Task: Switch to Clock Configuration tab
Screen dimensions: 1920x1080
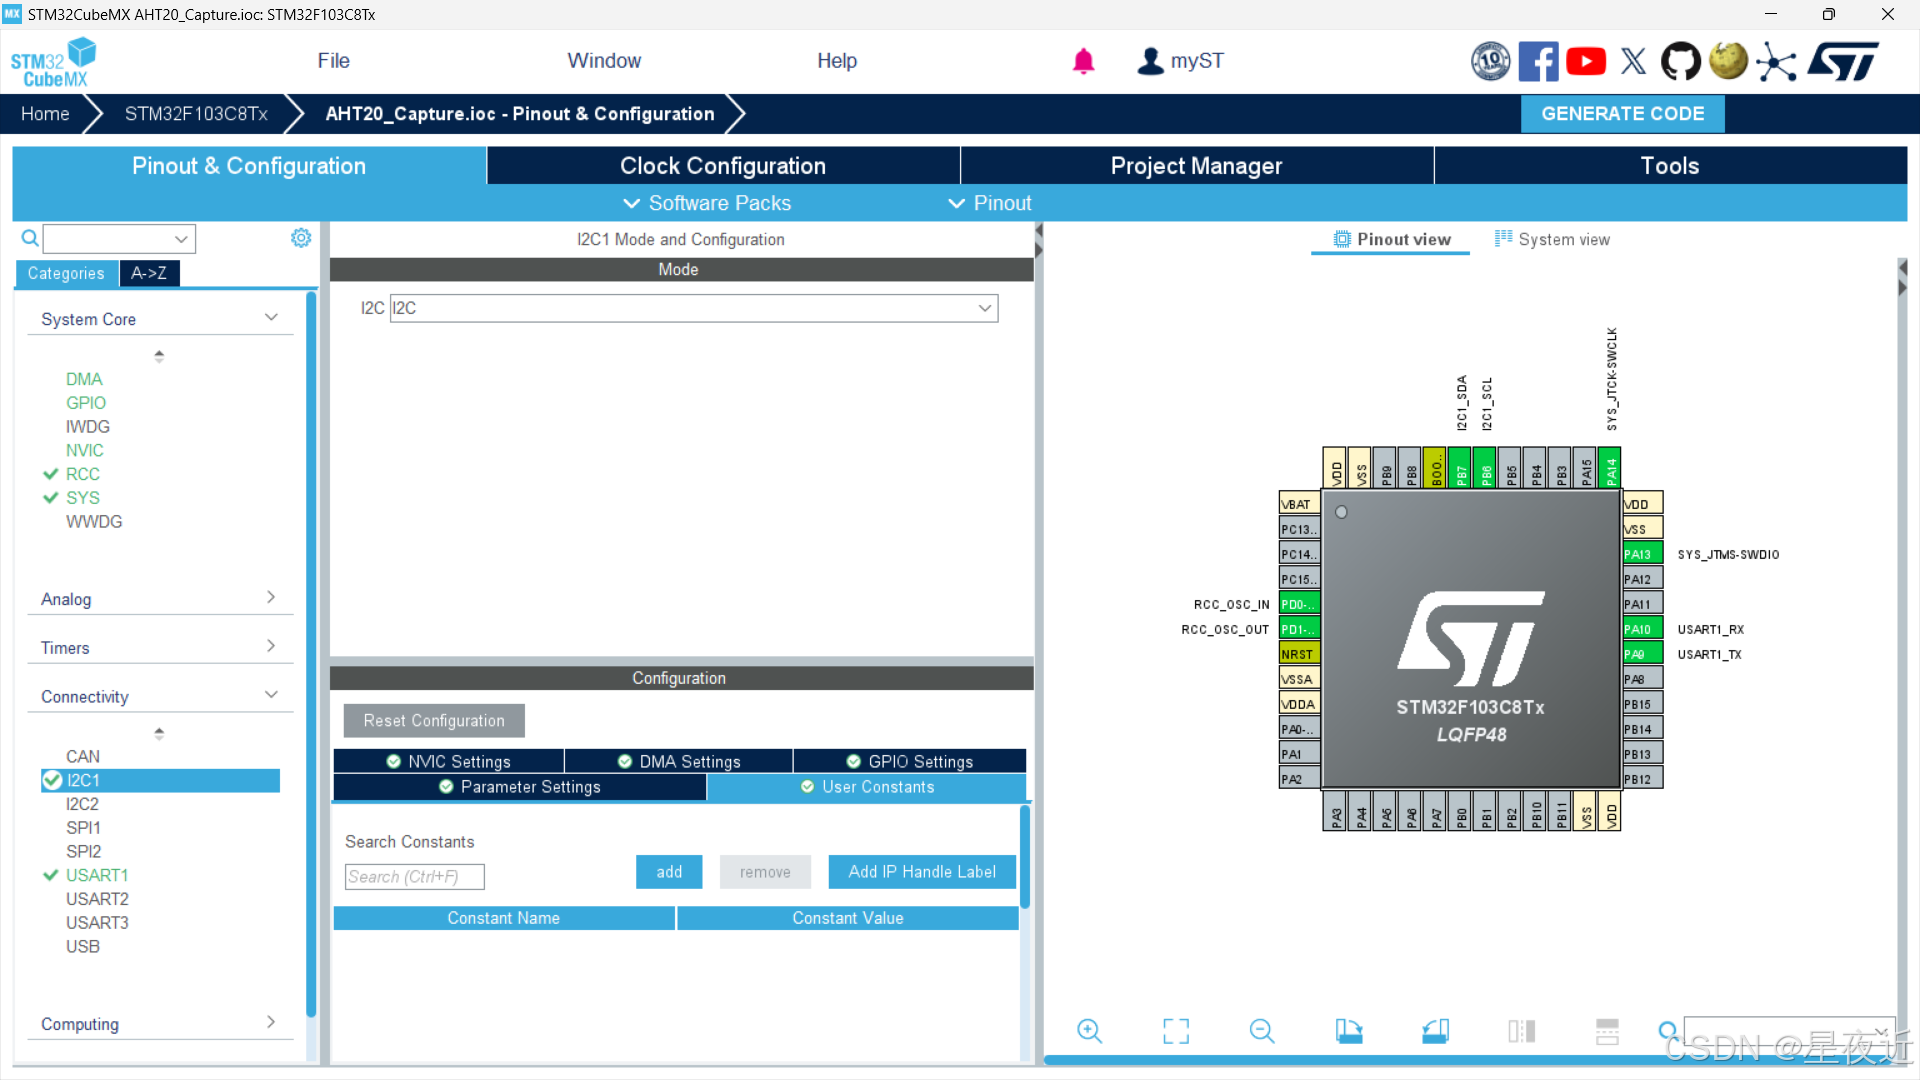Action: tap(722, 166)
